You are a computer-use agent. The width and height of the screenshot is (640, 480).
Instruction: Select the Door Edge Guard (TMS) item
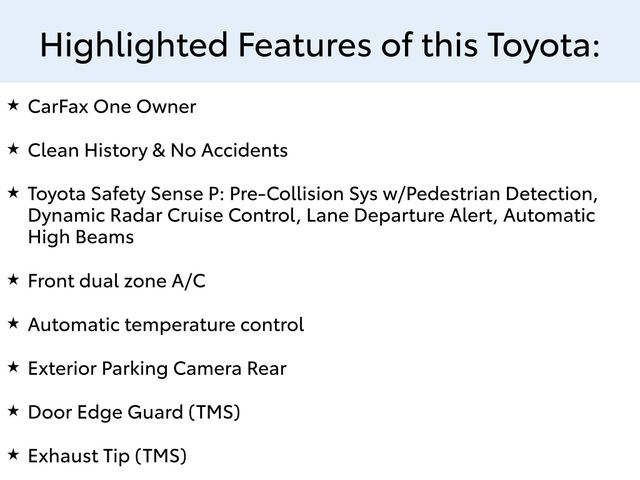point(134,412)
